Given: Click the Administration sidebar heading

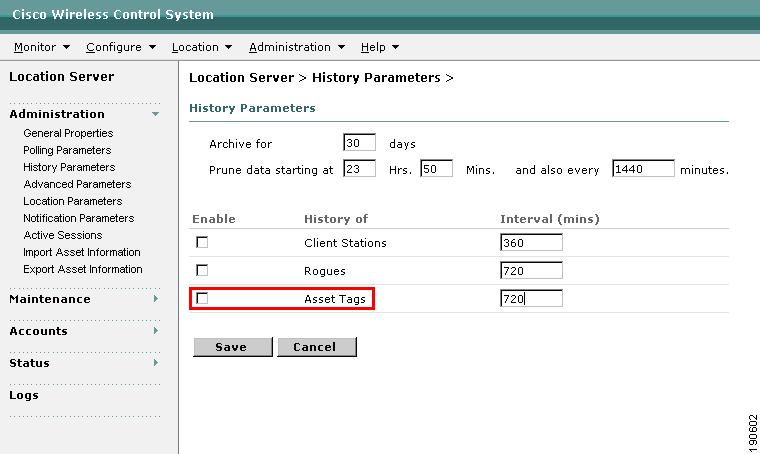Looking at the screenshot, I should [x=57, y=114].
